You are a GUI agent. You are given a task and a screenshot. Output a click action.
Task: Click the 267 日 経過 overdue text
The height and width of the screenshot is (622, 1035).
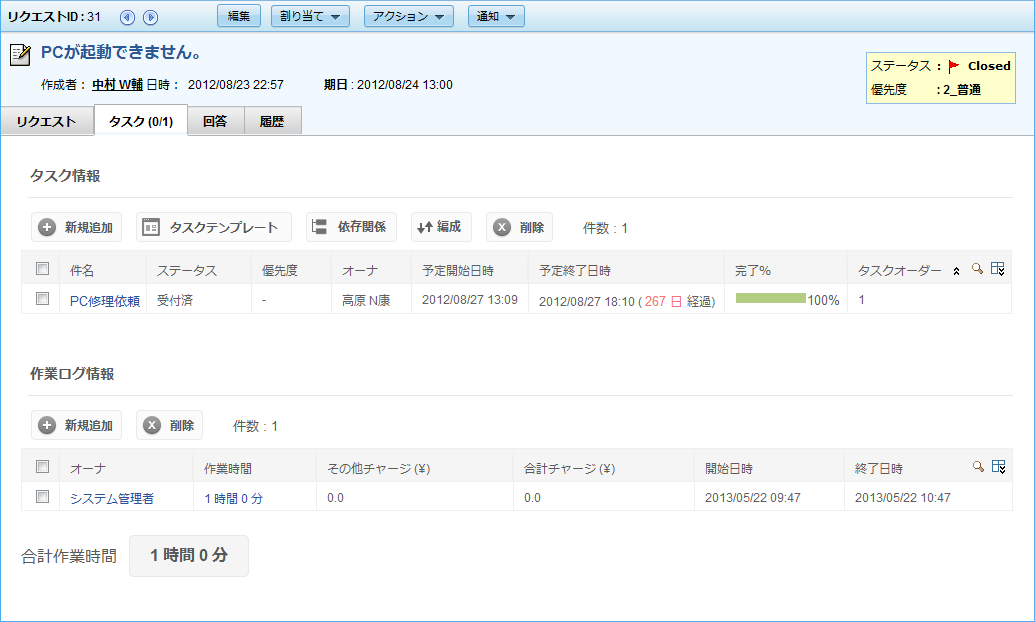point(678,301)
